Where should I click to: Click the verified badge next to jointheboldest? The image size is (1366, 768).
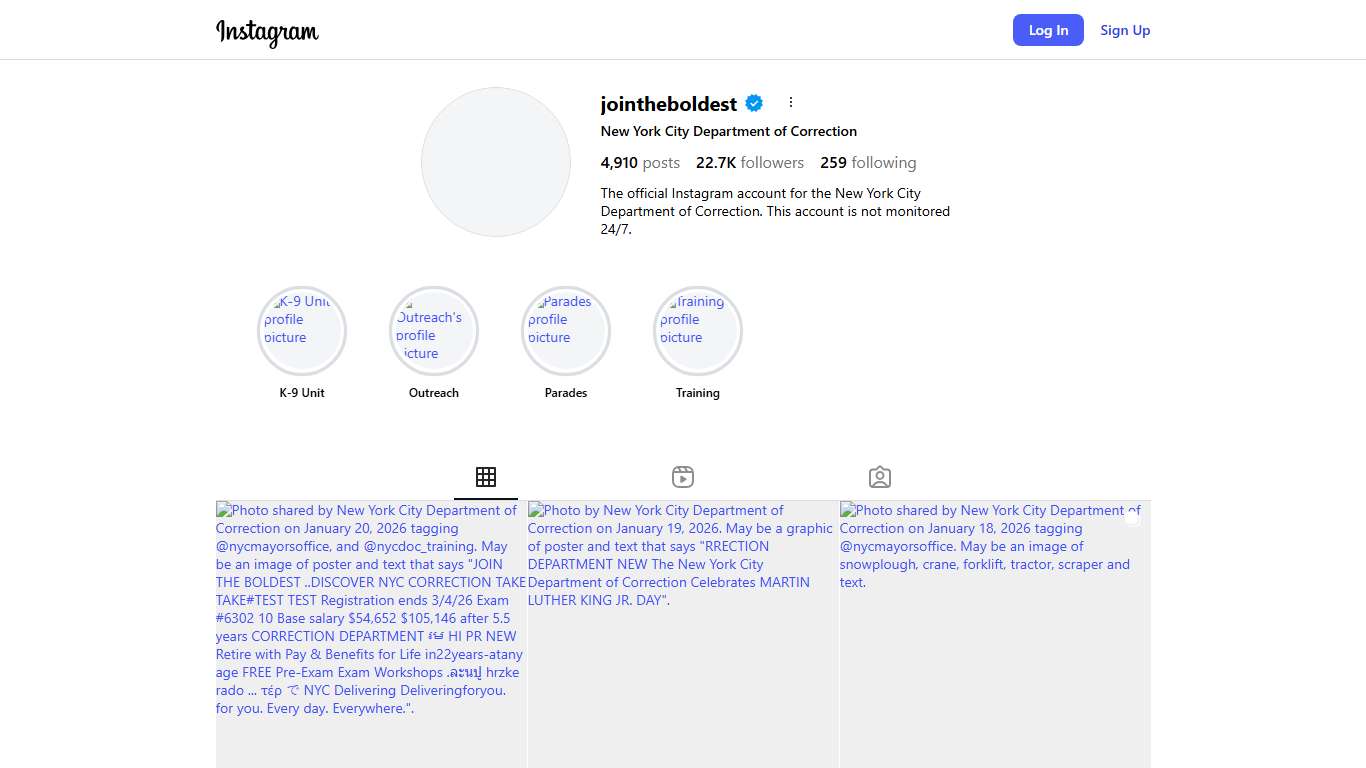click(x=755, y=103)
